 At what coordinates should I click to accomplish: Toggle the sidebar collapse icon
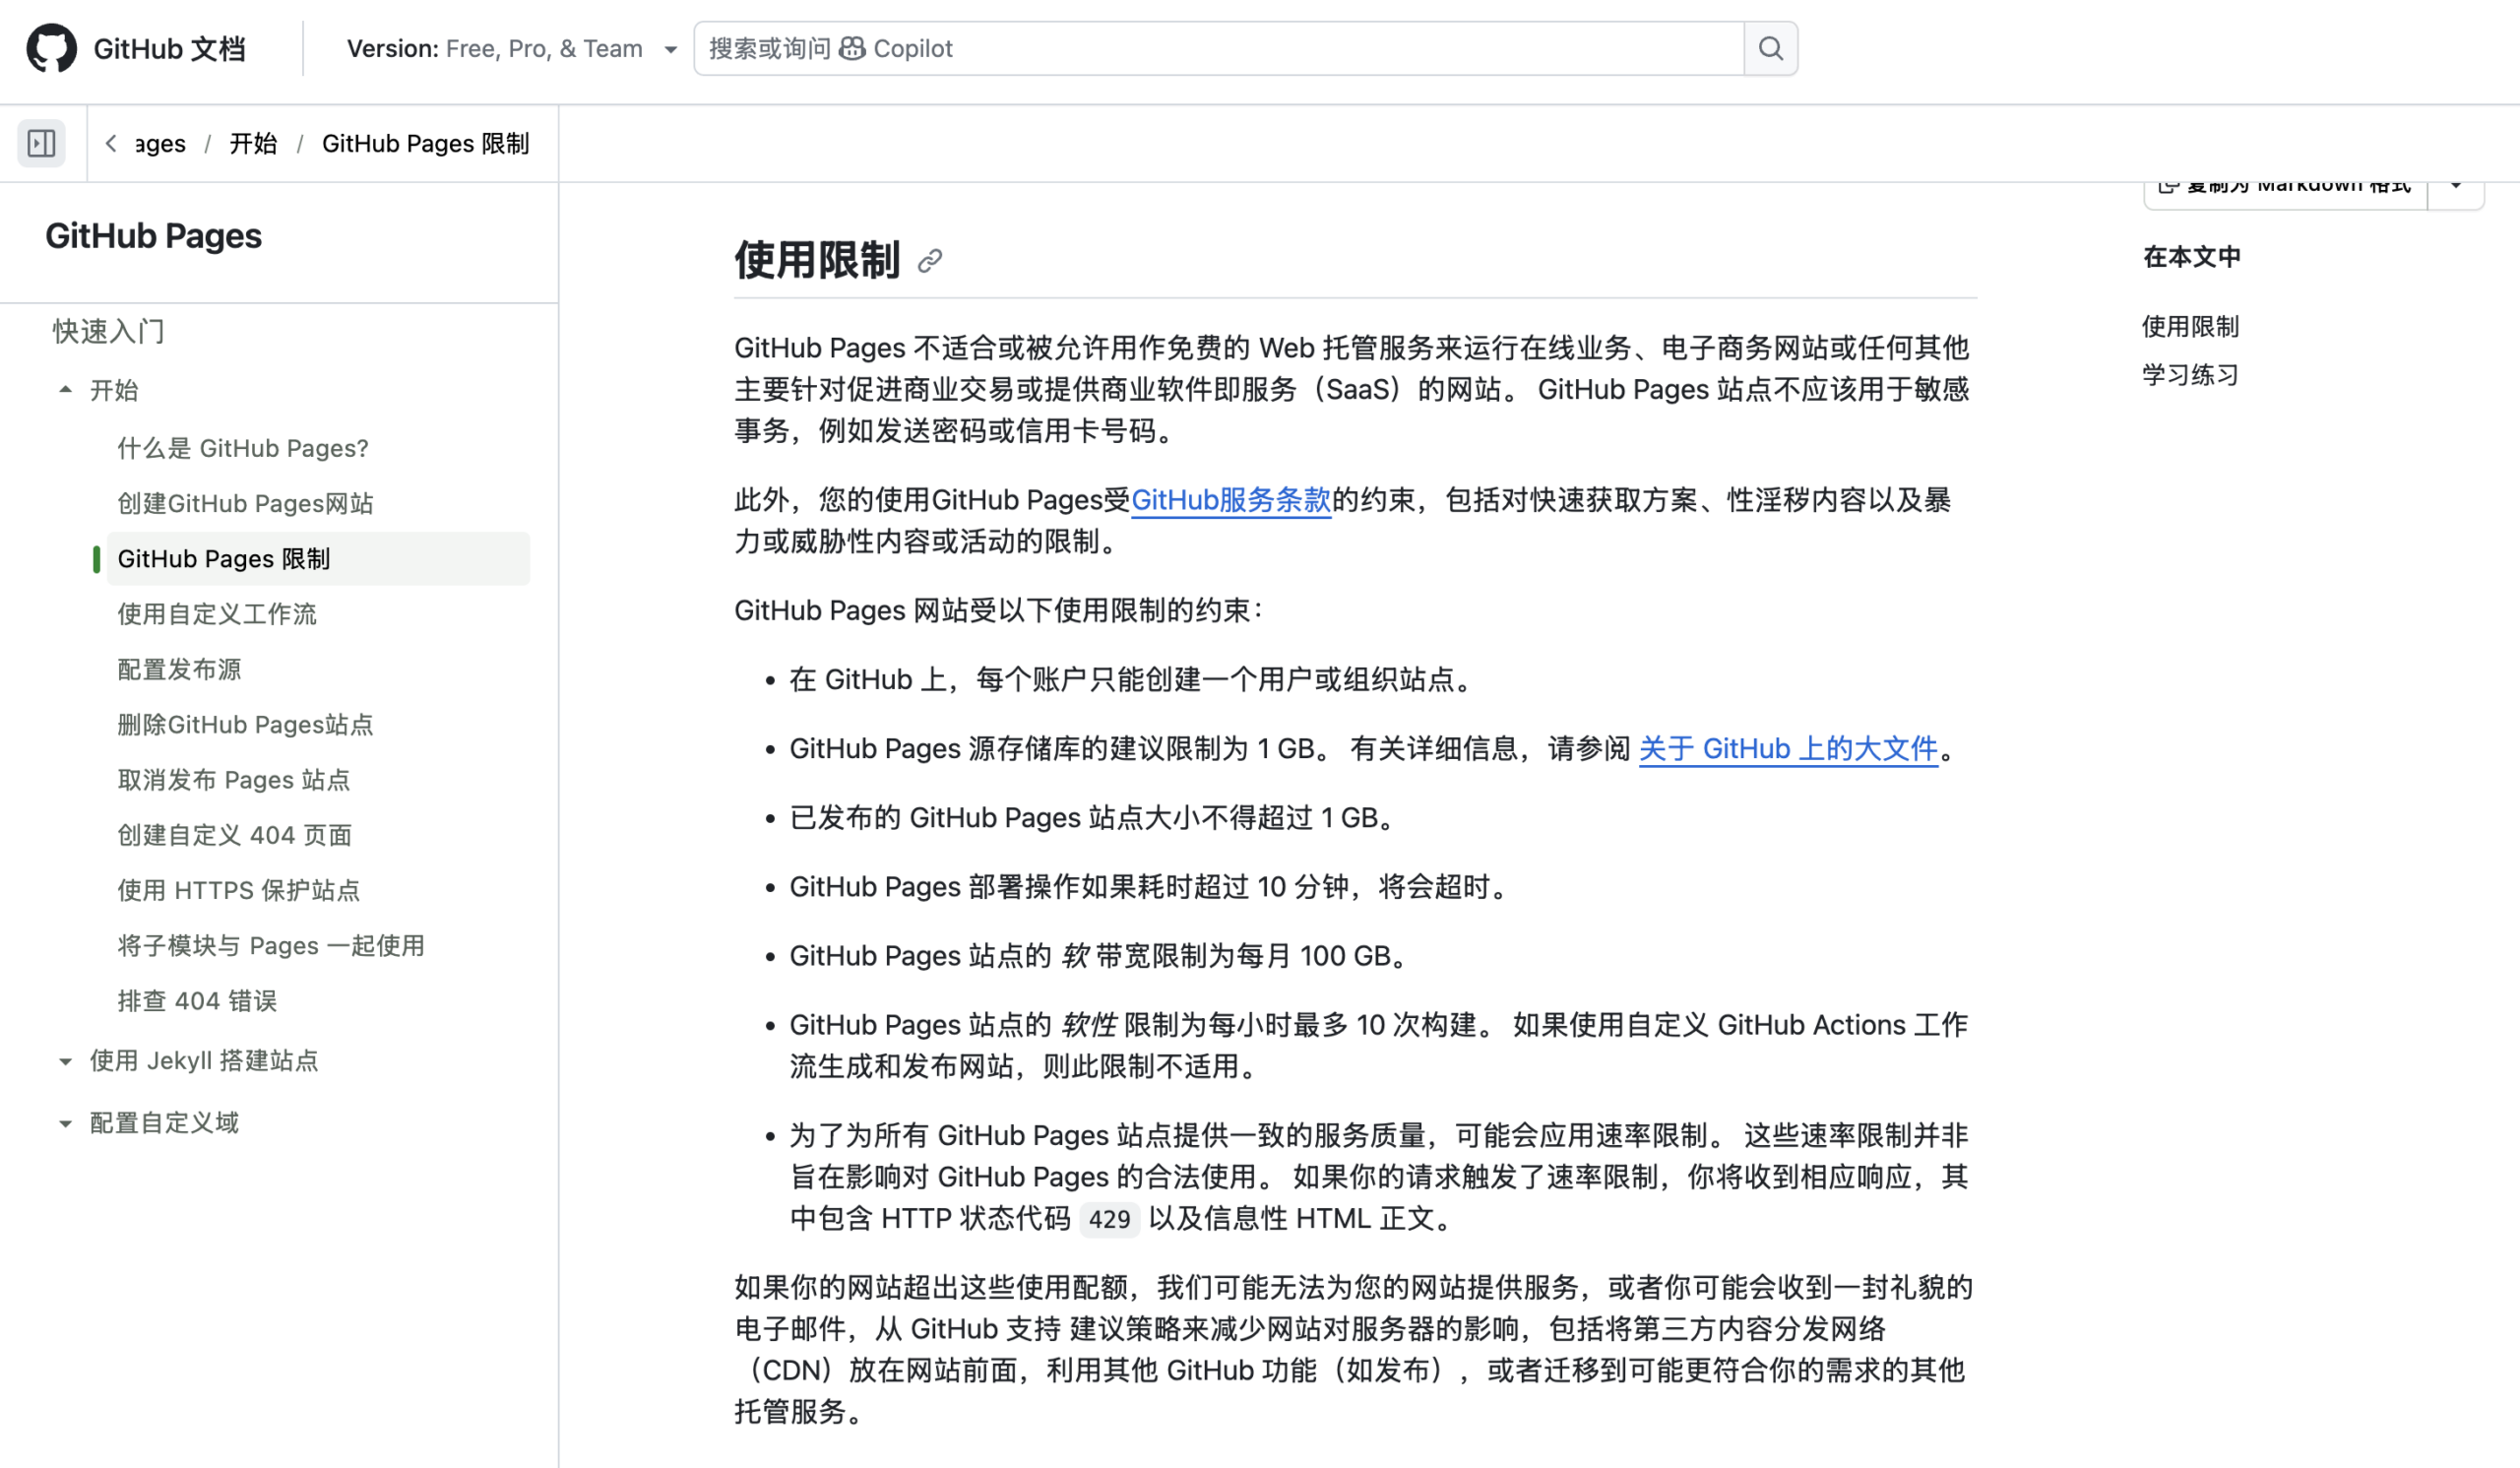point(42,143)
